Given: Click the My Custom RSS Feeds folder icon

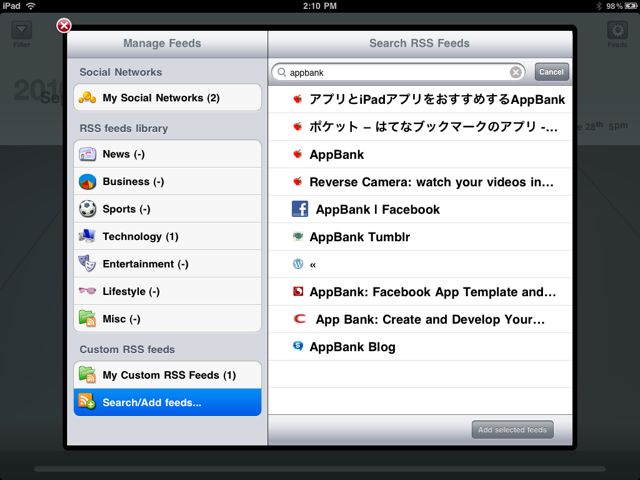Looking at the screenshot, I should (87, 375).
